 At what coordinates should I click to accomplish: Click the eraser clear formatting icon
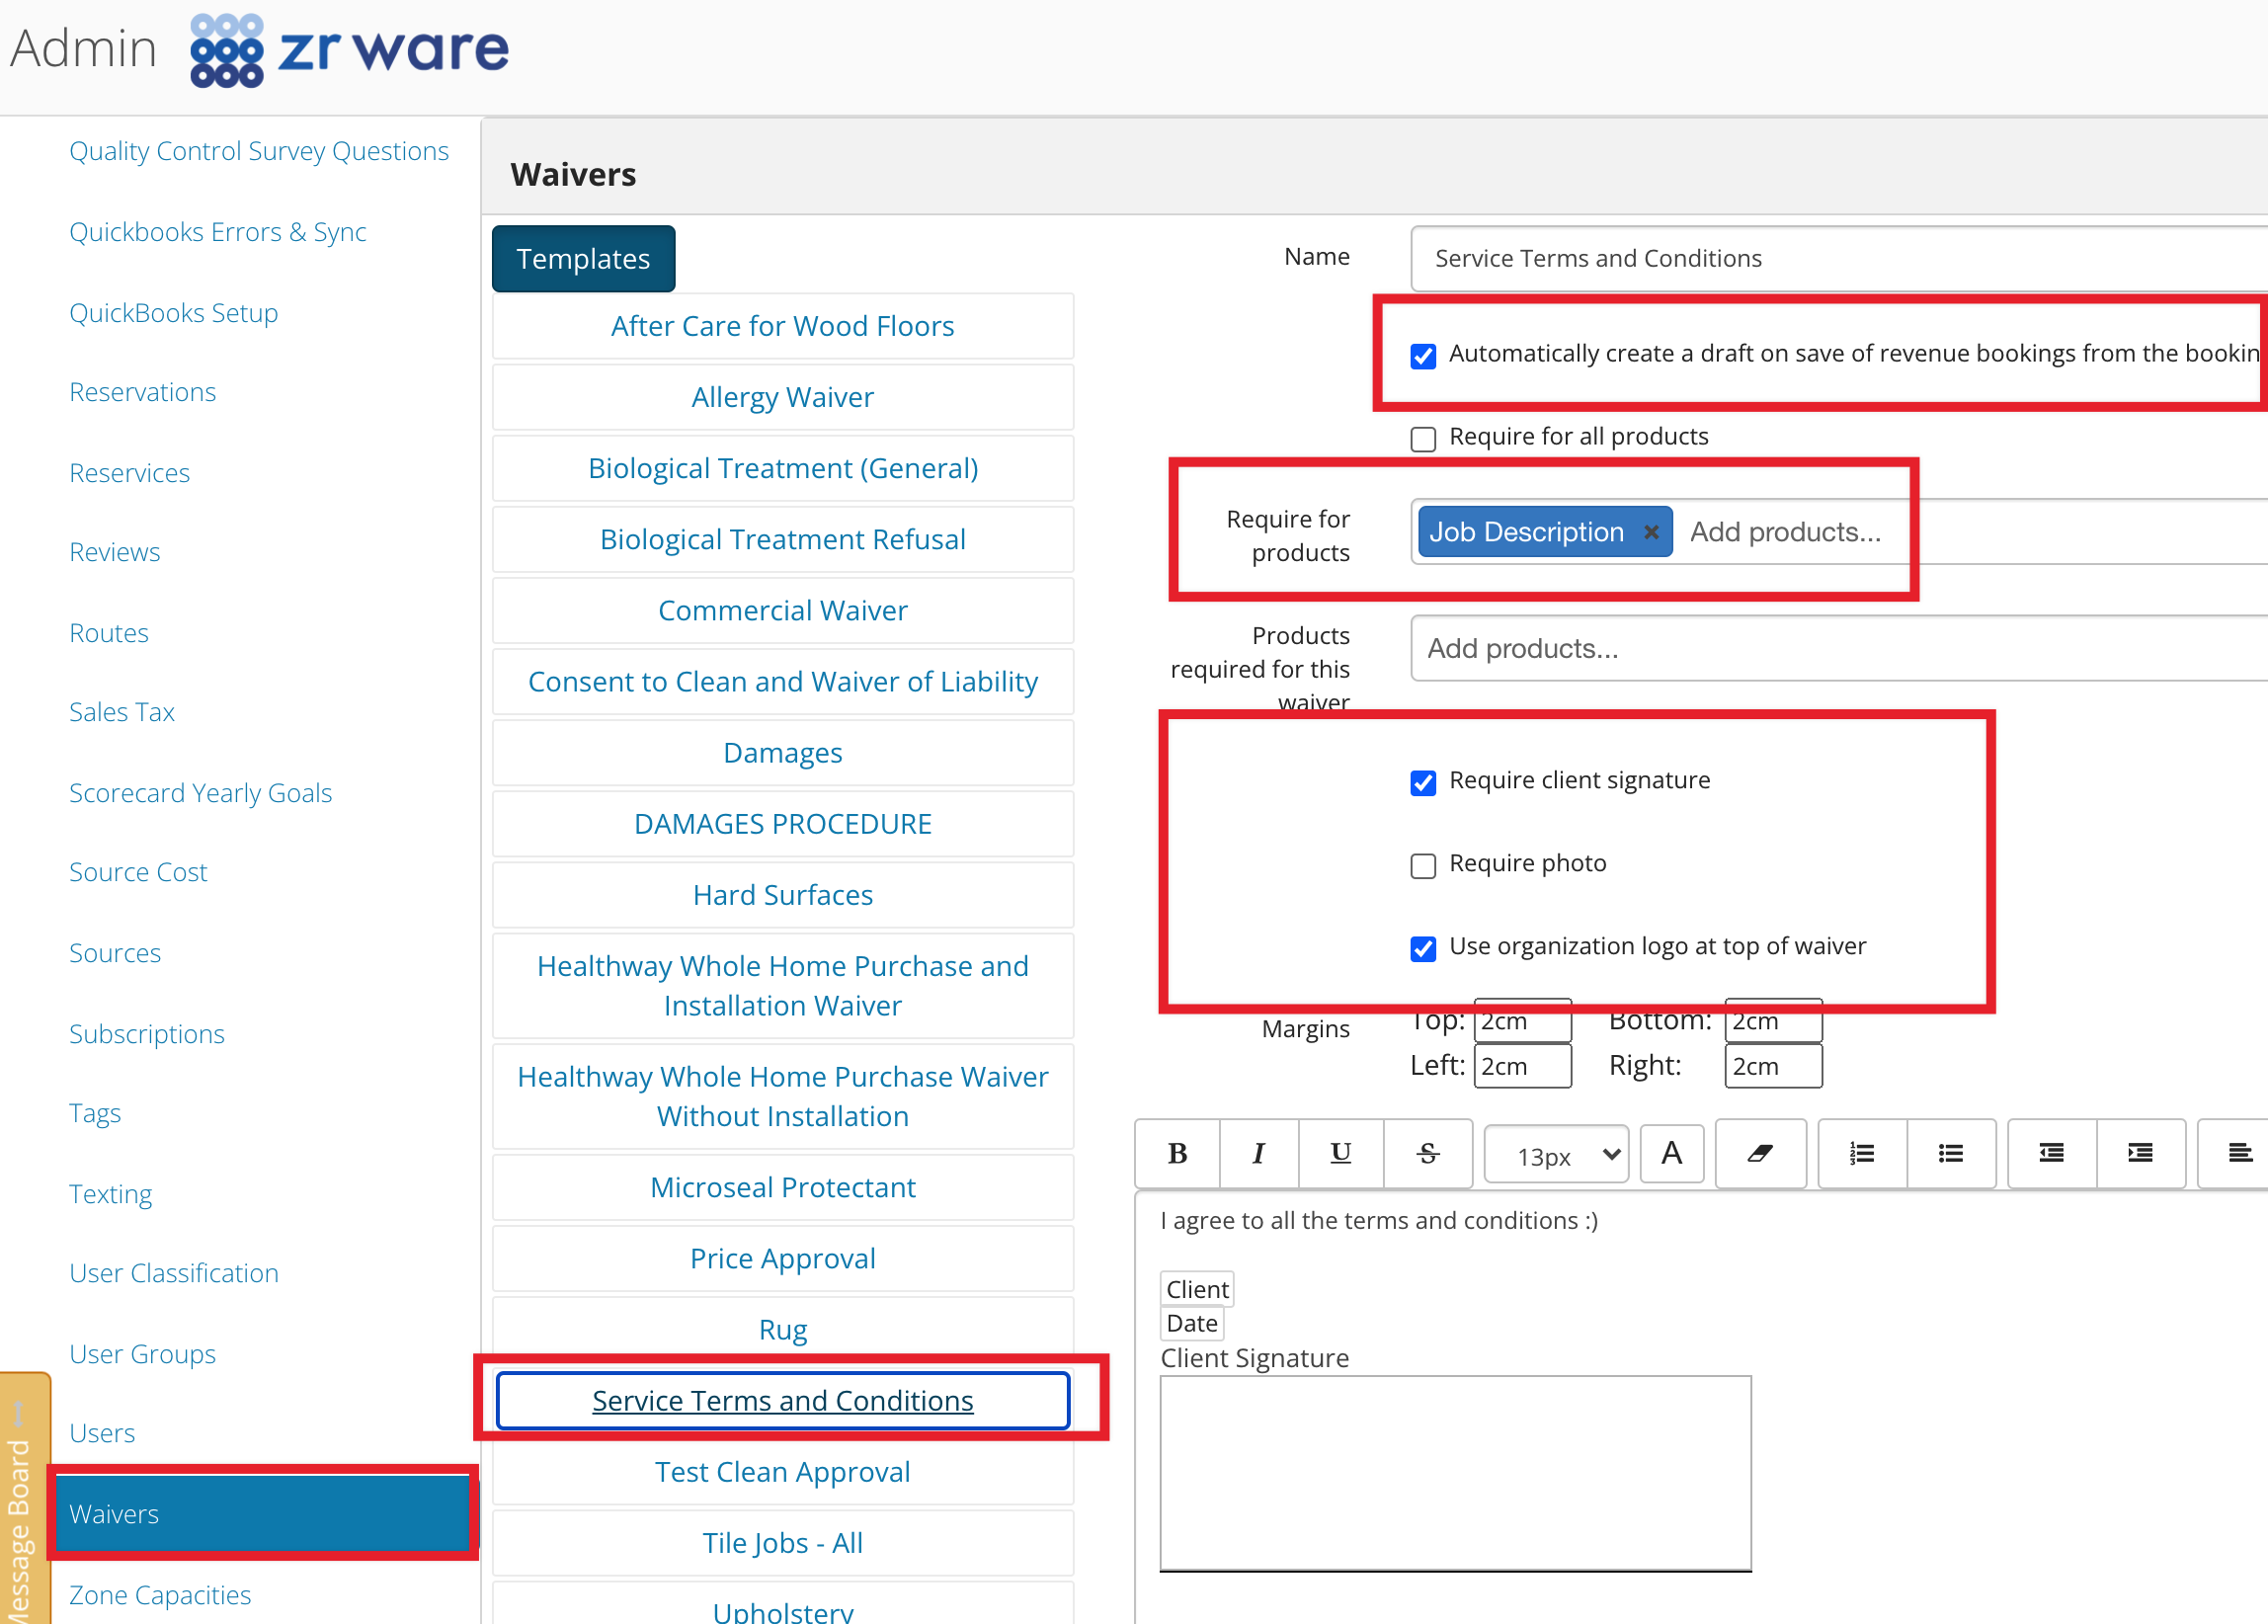pyautogui.click(x=1760, y=1153)
